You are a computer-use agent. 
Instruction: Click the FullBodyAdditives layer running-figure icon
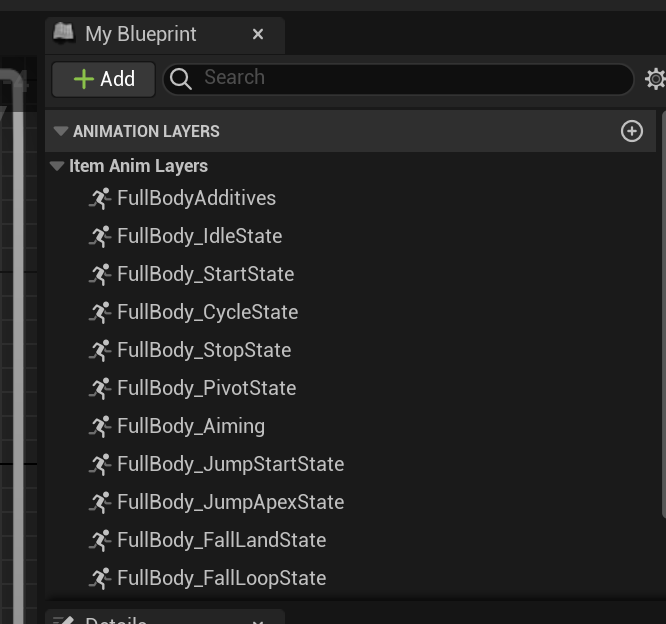(x=99, y=198)
